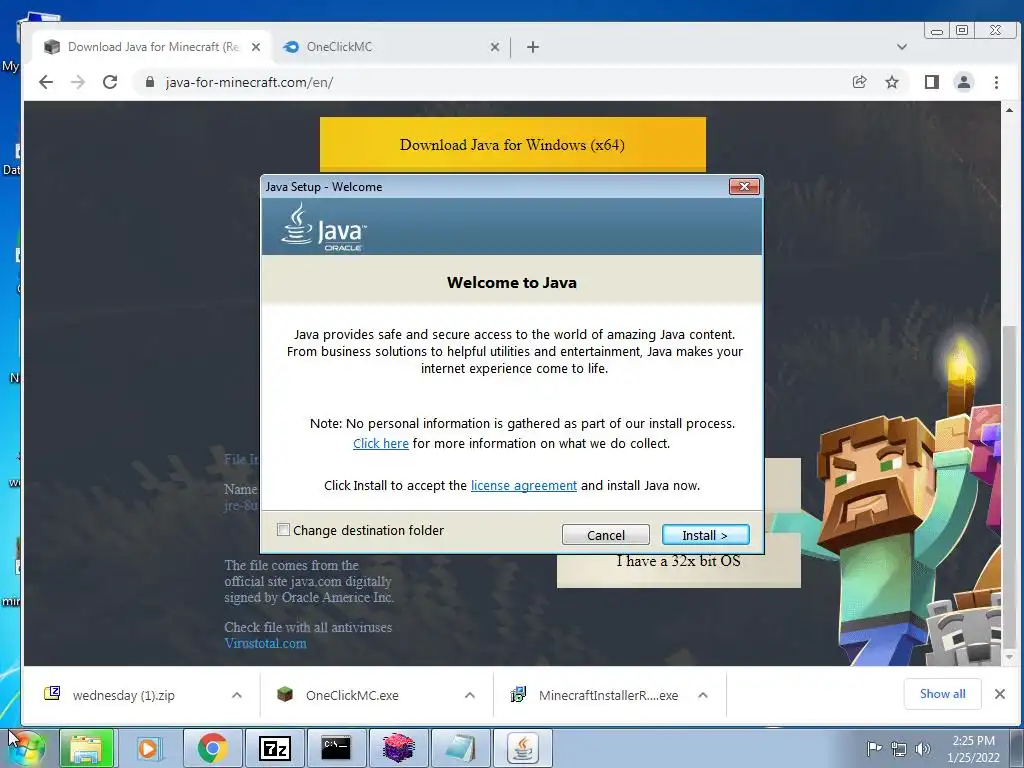Expand options for OneClickMC.exe download
Screen dimensions: 1024x768
(470, 695)
